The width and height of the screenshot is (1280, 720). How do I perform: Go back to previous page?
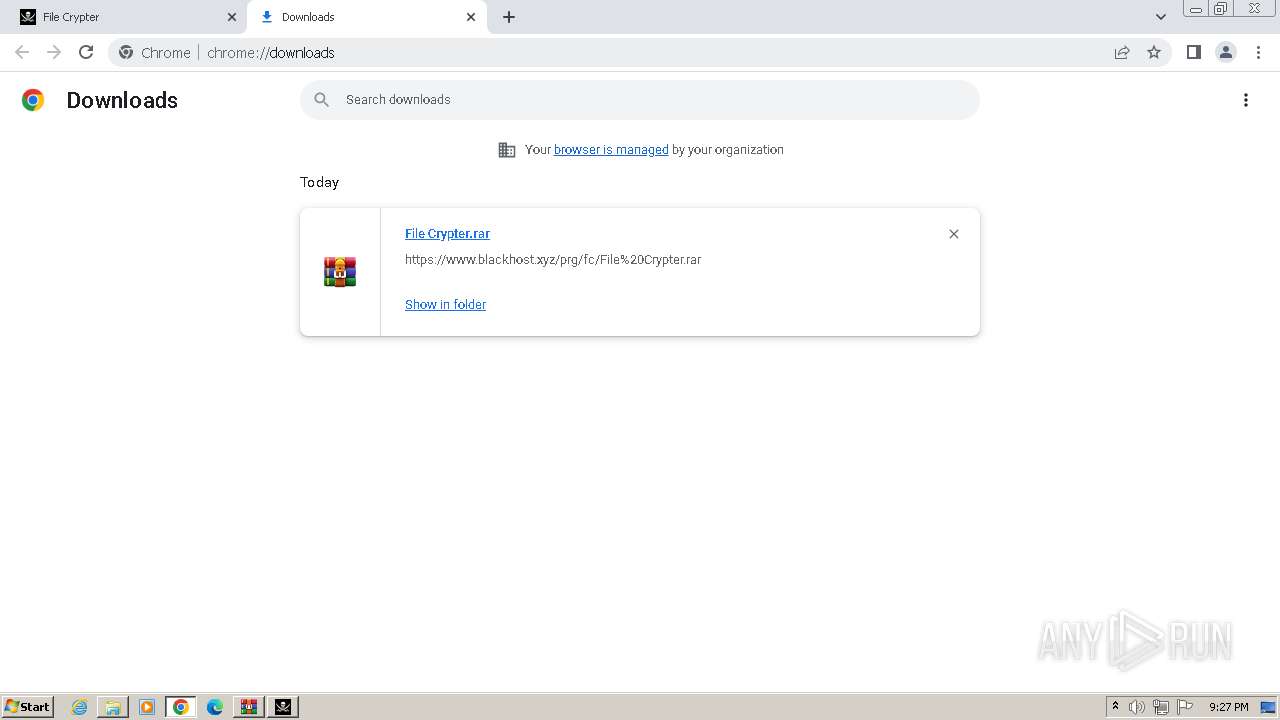pos(22,52)
